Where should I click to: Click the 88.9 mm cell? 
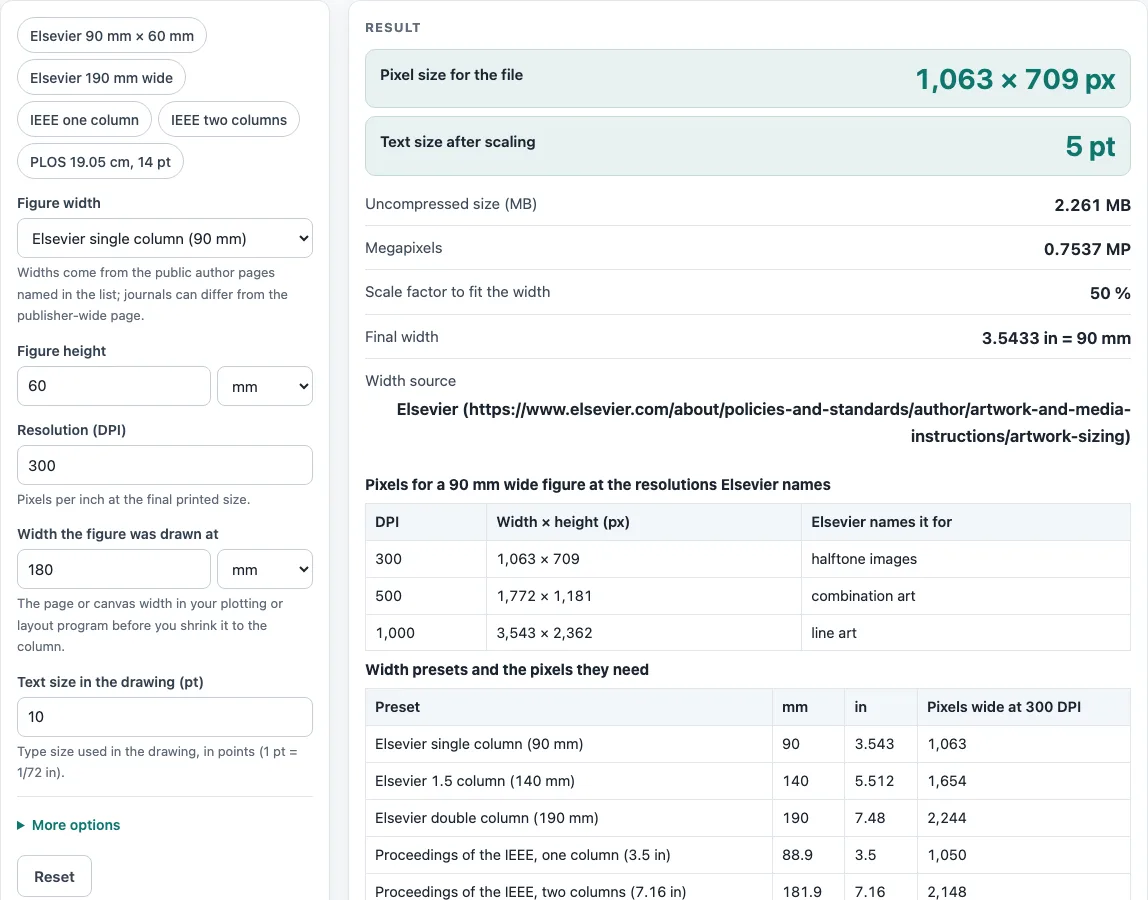[x=808, y=855]
